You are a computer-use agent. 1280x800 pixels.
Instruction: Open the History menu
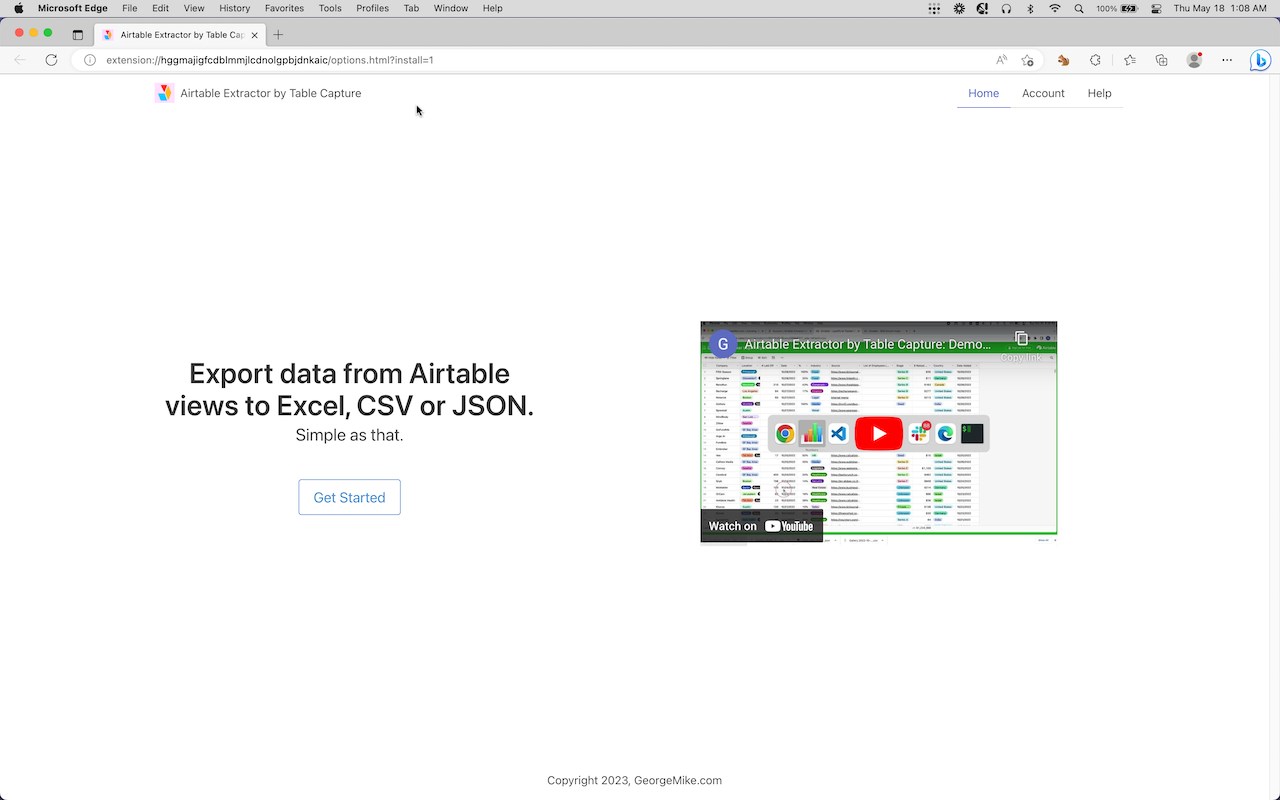point(235,8)
